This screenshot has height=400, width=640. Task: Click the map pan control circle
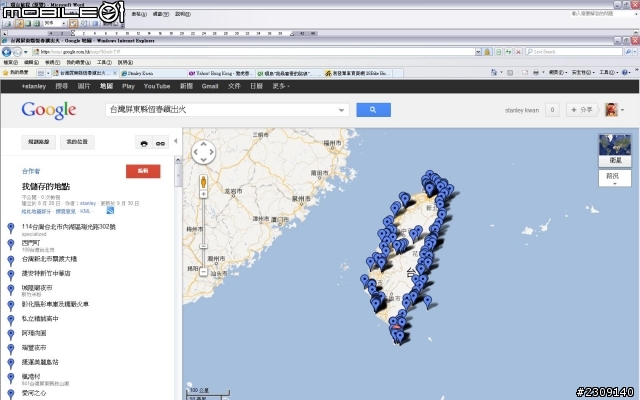coord(203,152)
